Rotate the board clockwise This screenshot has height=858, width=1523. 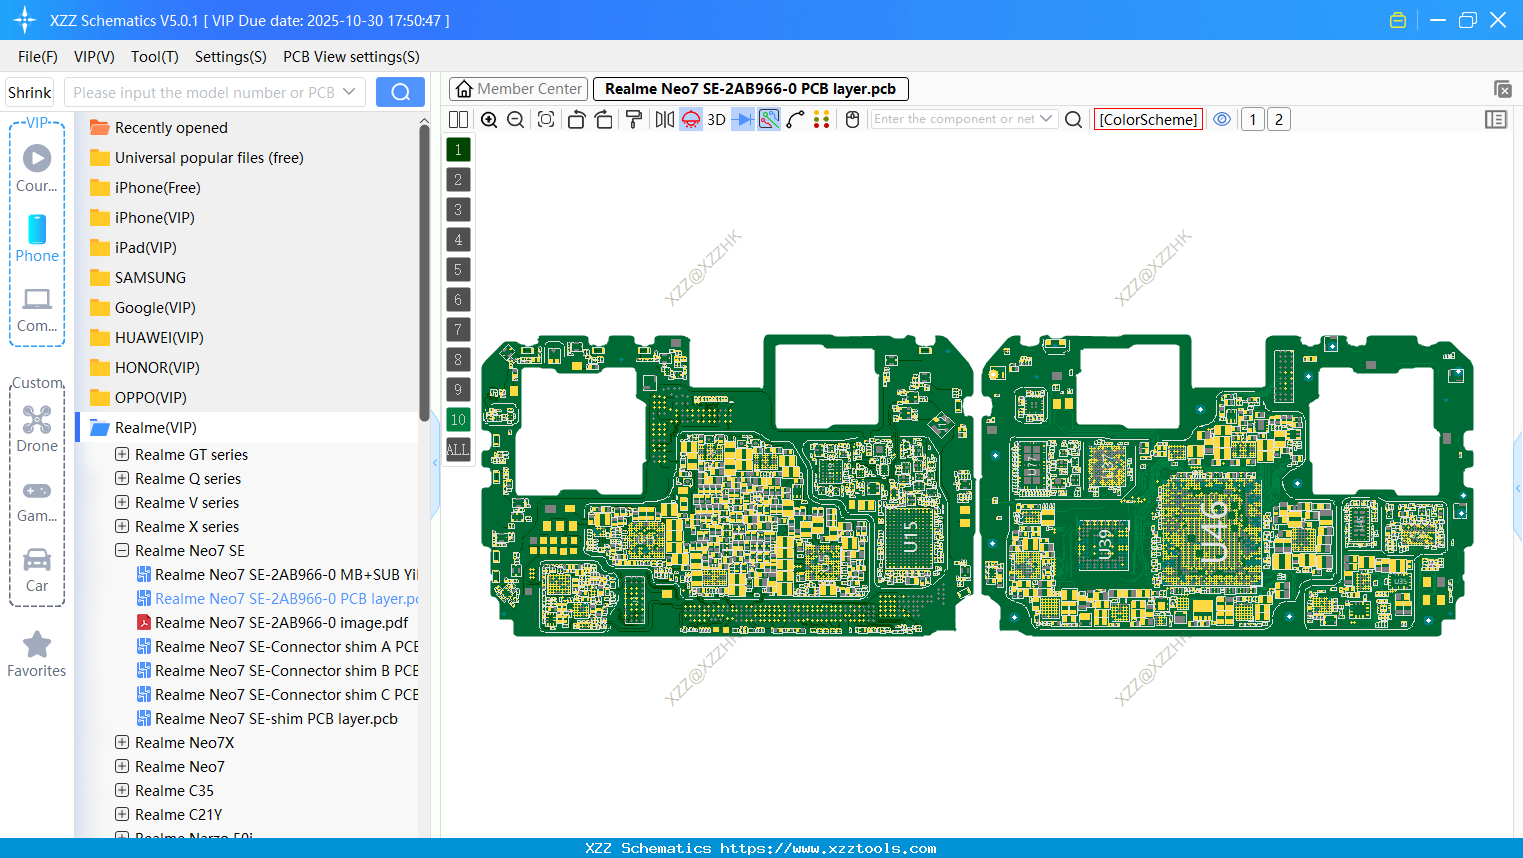(603, 119)
